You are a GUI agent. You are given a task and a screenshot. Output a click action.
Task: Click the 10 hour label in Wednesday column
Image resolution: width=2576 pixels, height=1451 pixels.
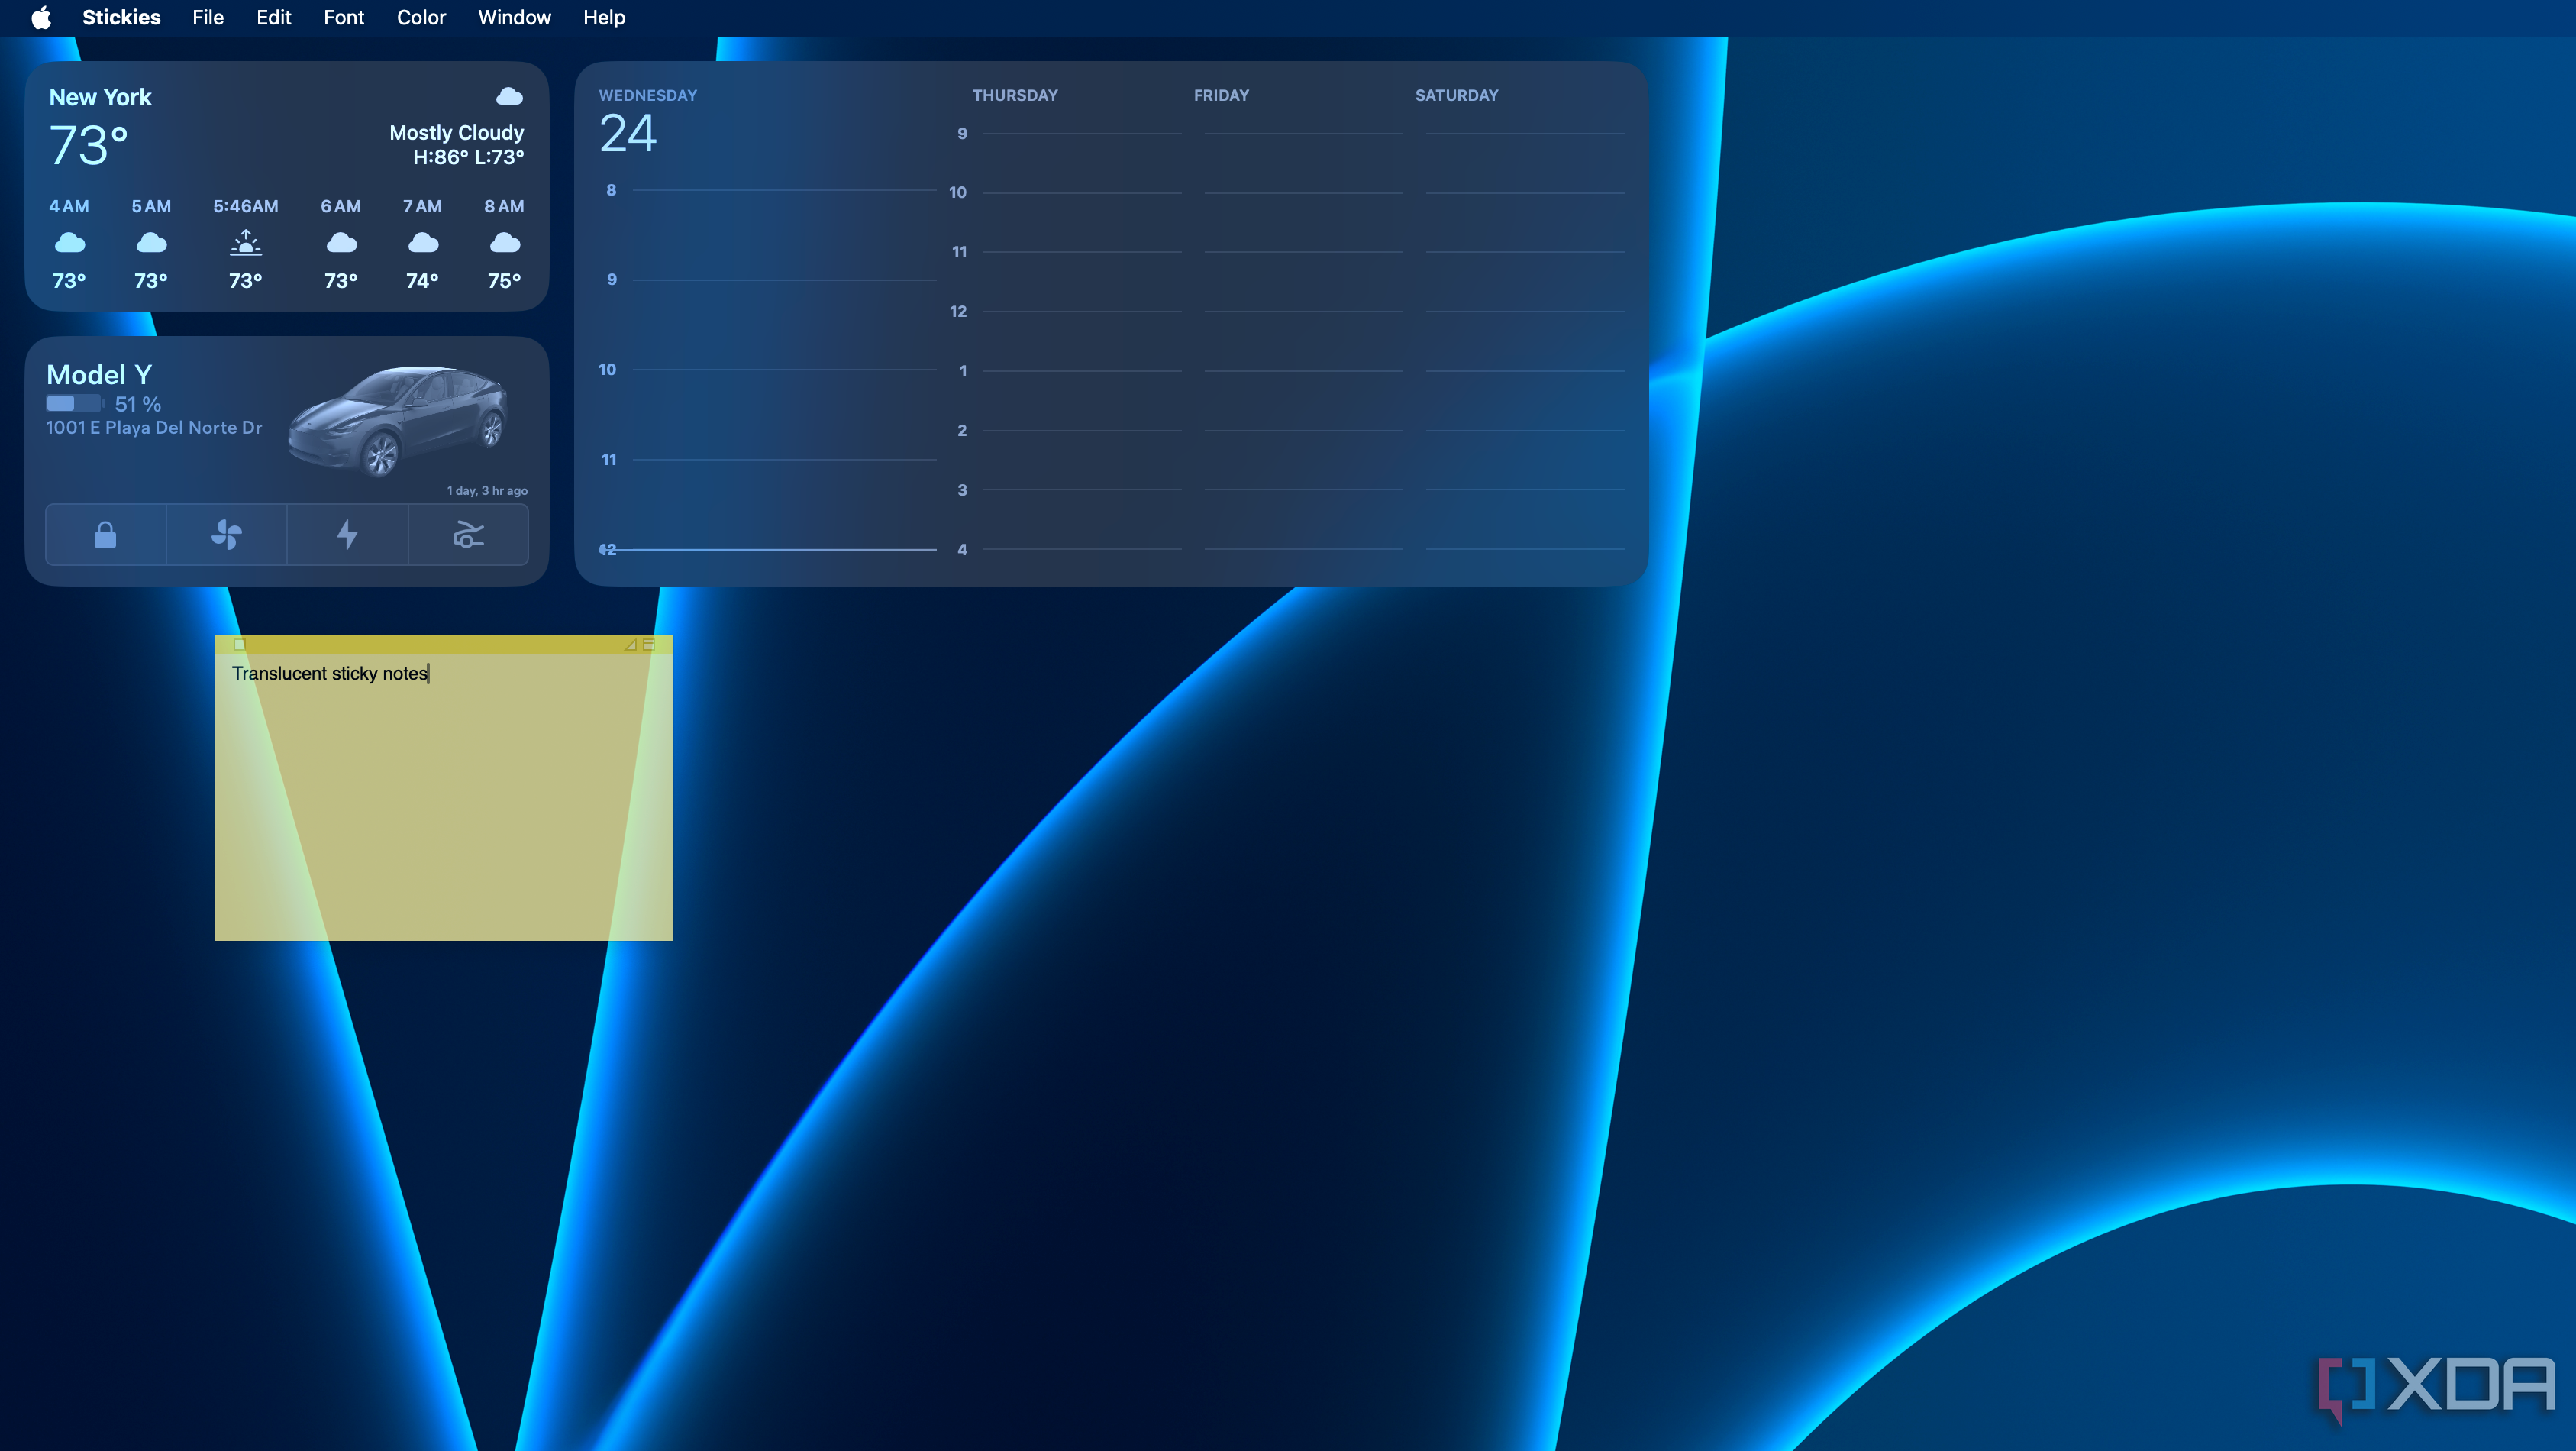pos(607,370)
